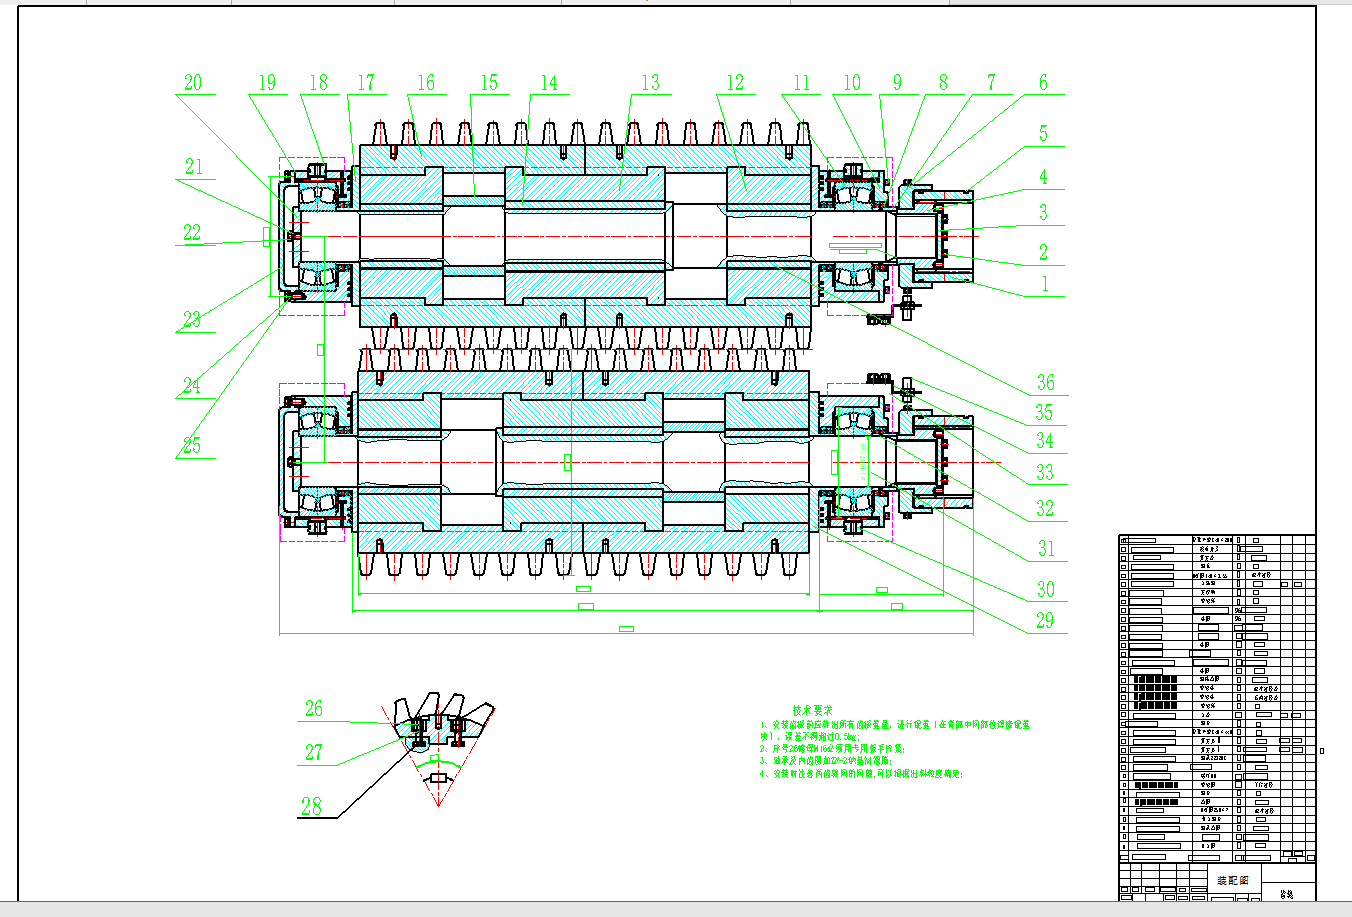
Task: Click part callout number 36
Action: click(1045, 382)
